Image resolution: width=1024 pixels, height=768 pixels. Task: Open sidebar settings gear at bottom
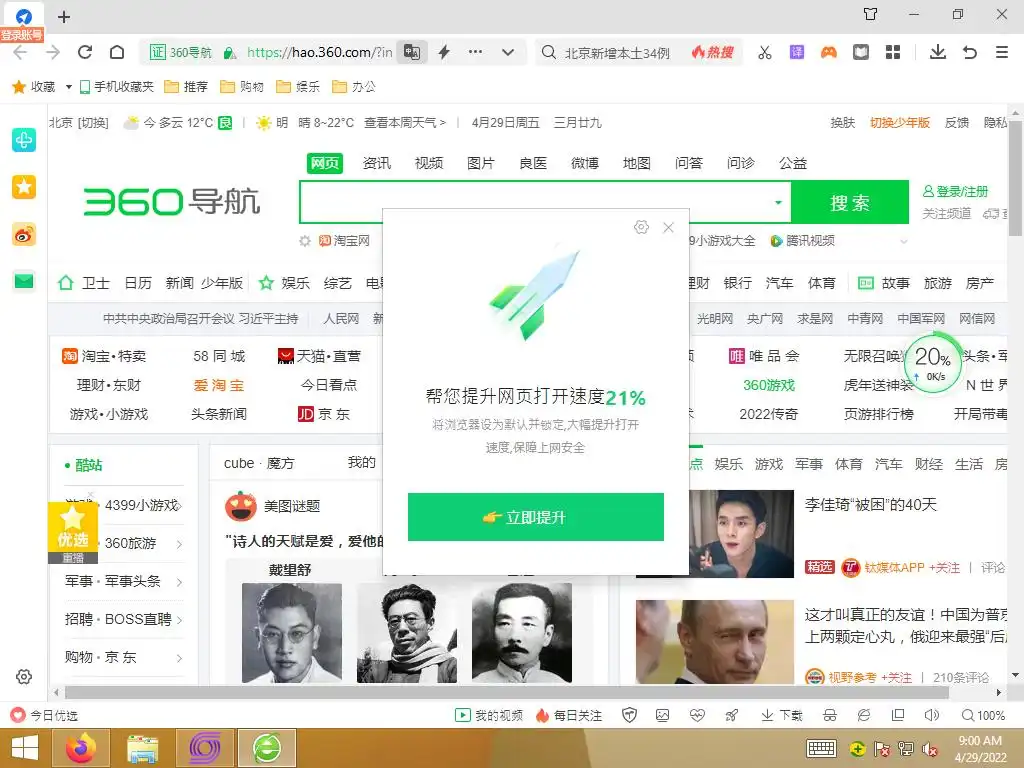pyautogui.click(x=24, y=677)
